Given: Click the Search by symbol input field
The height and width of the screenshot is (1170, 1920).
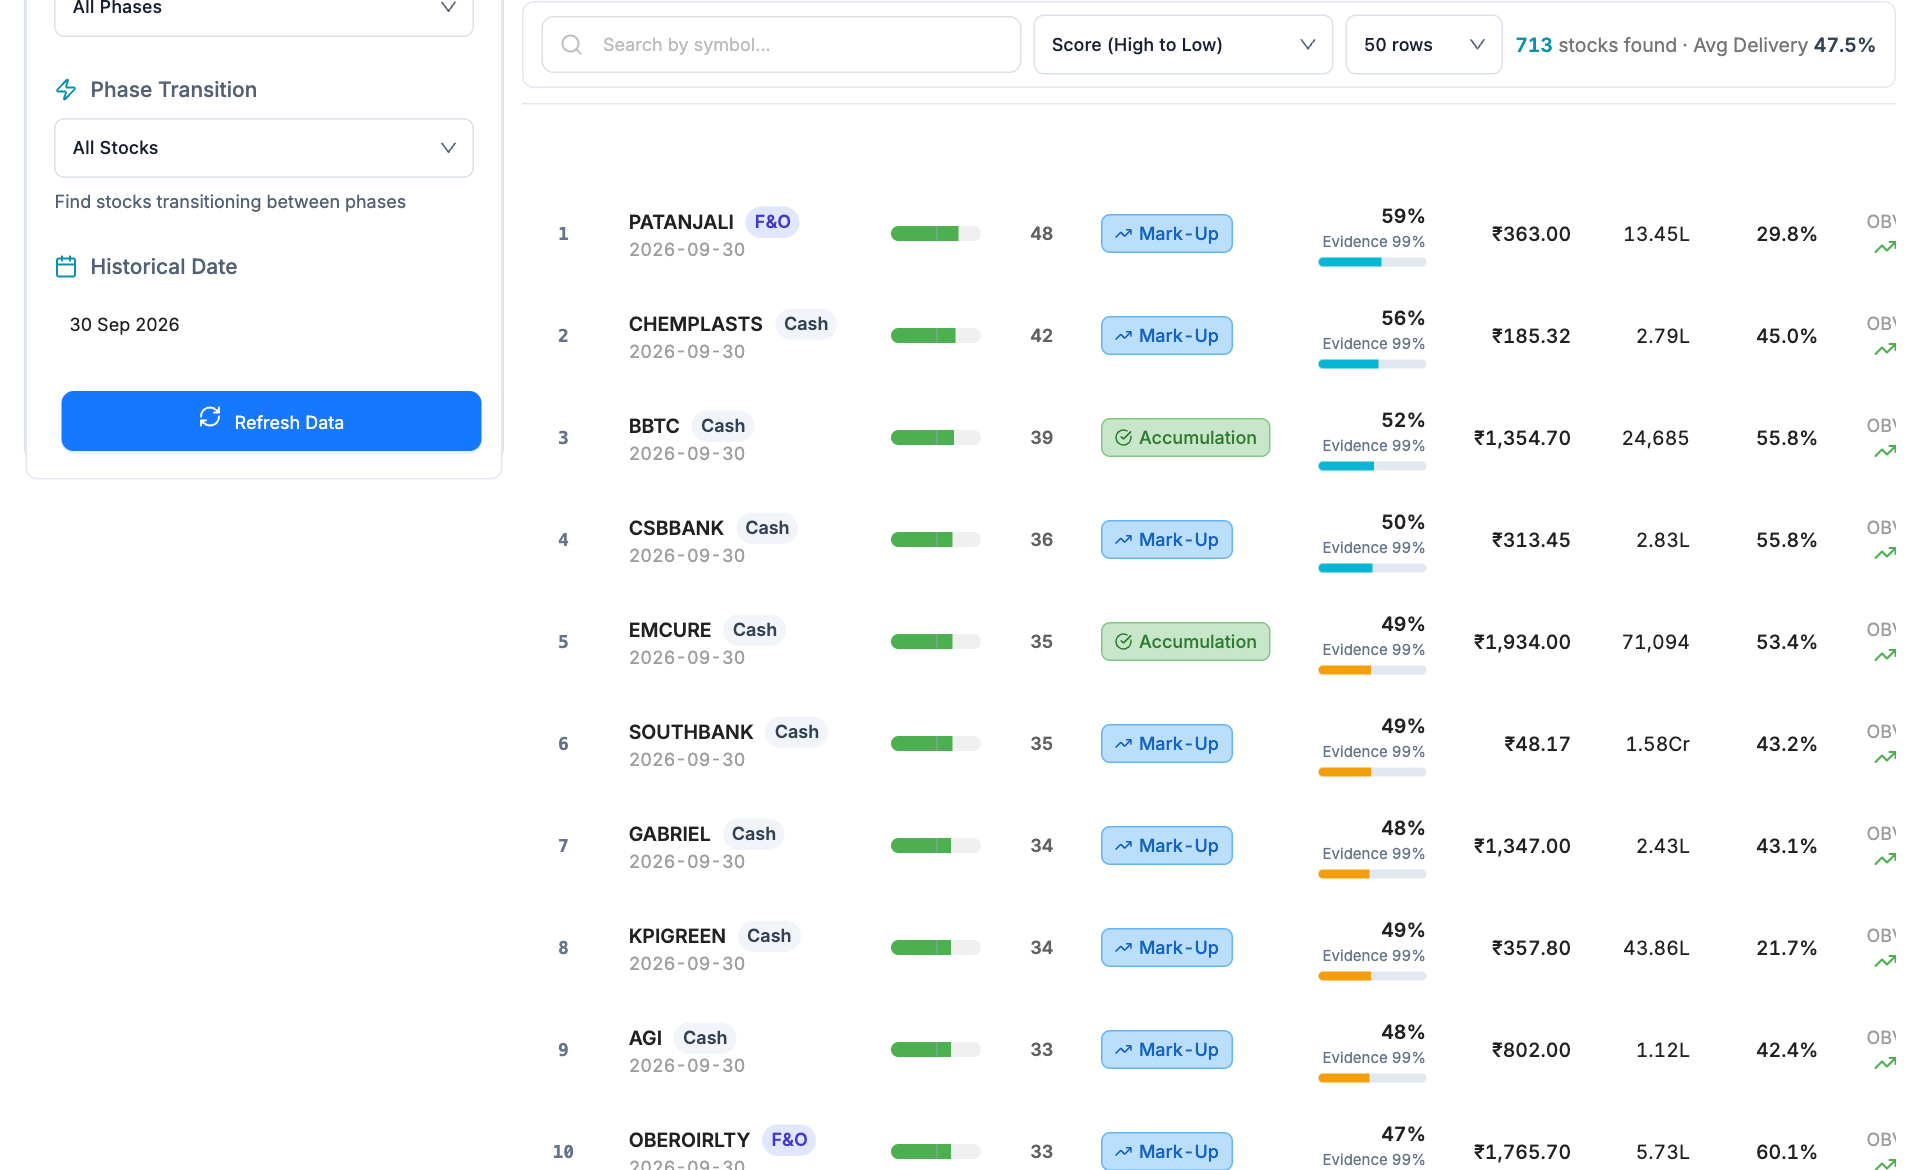Looking at the screenshot, I should [x=781, y=45].
